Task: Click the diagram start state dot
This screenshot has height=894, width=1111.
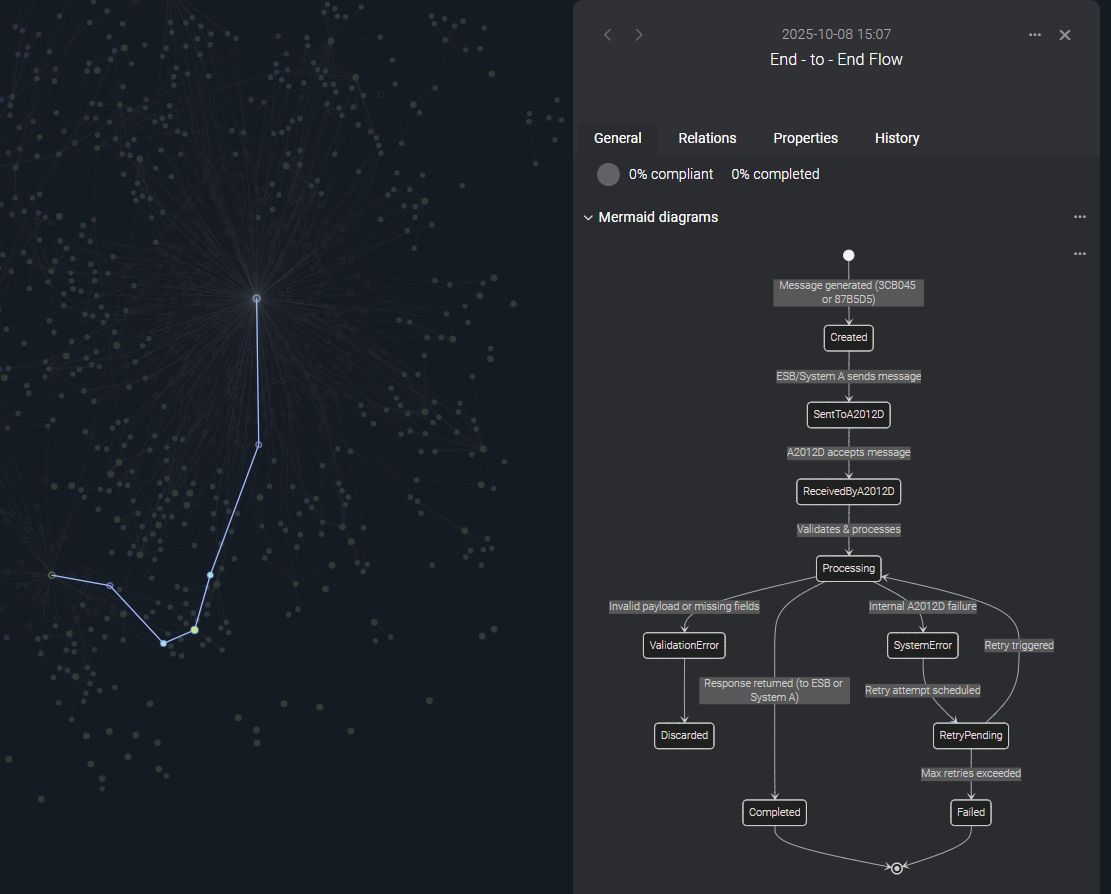Action: [x=849, y=255]
